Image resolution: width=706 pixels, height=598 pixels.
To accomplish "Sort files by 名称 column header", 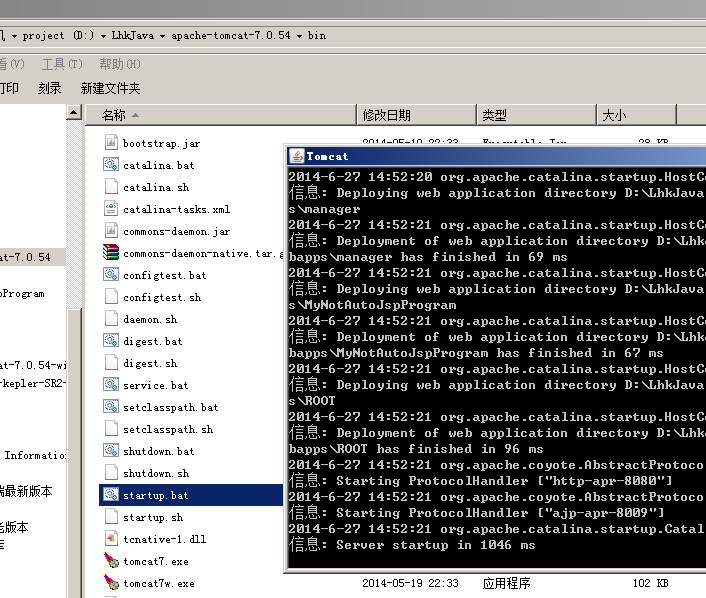I will click(221, 115).
